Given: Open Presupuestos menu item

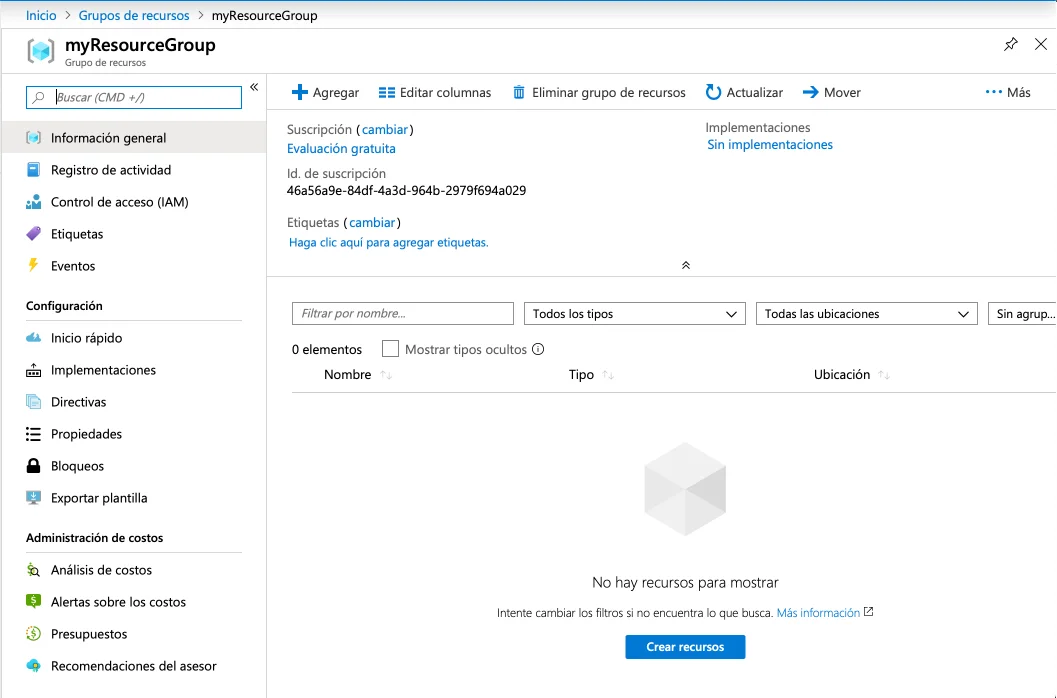Looking at the screenshot, I should coord(89,634).
